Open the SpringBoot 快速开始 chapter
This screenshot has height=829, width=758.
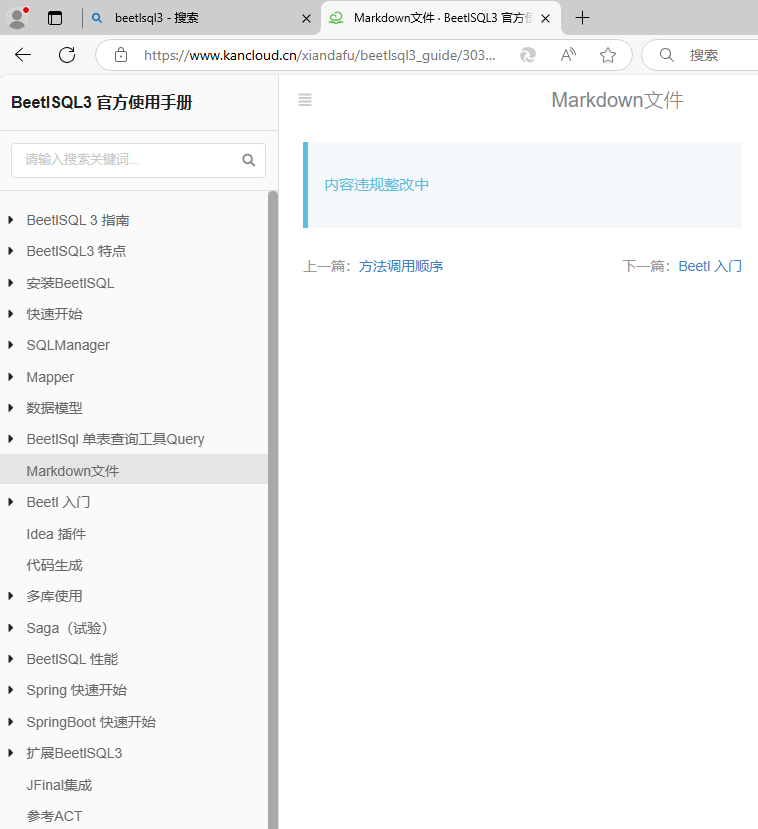[x=91, y=722]
